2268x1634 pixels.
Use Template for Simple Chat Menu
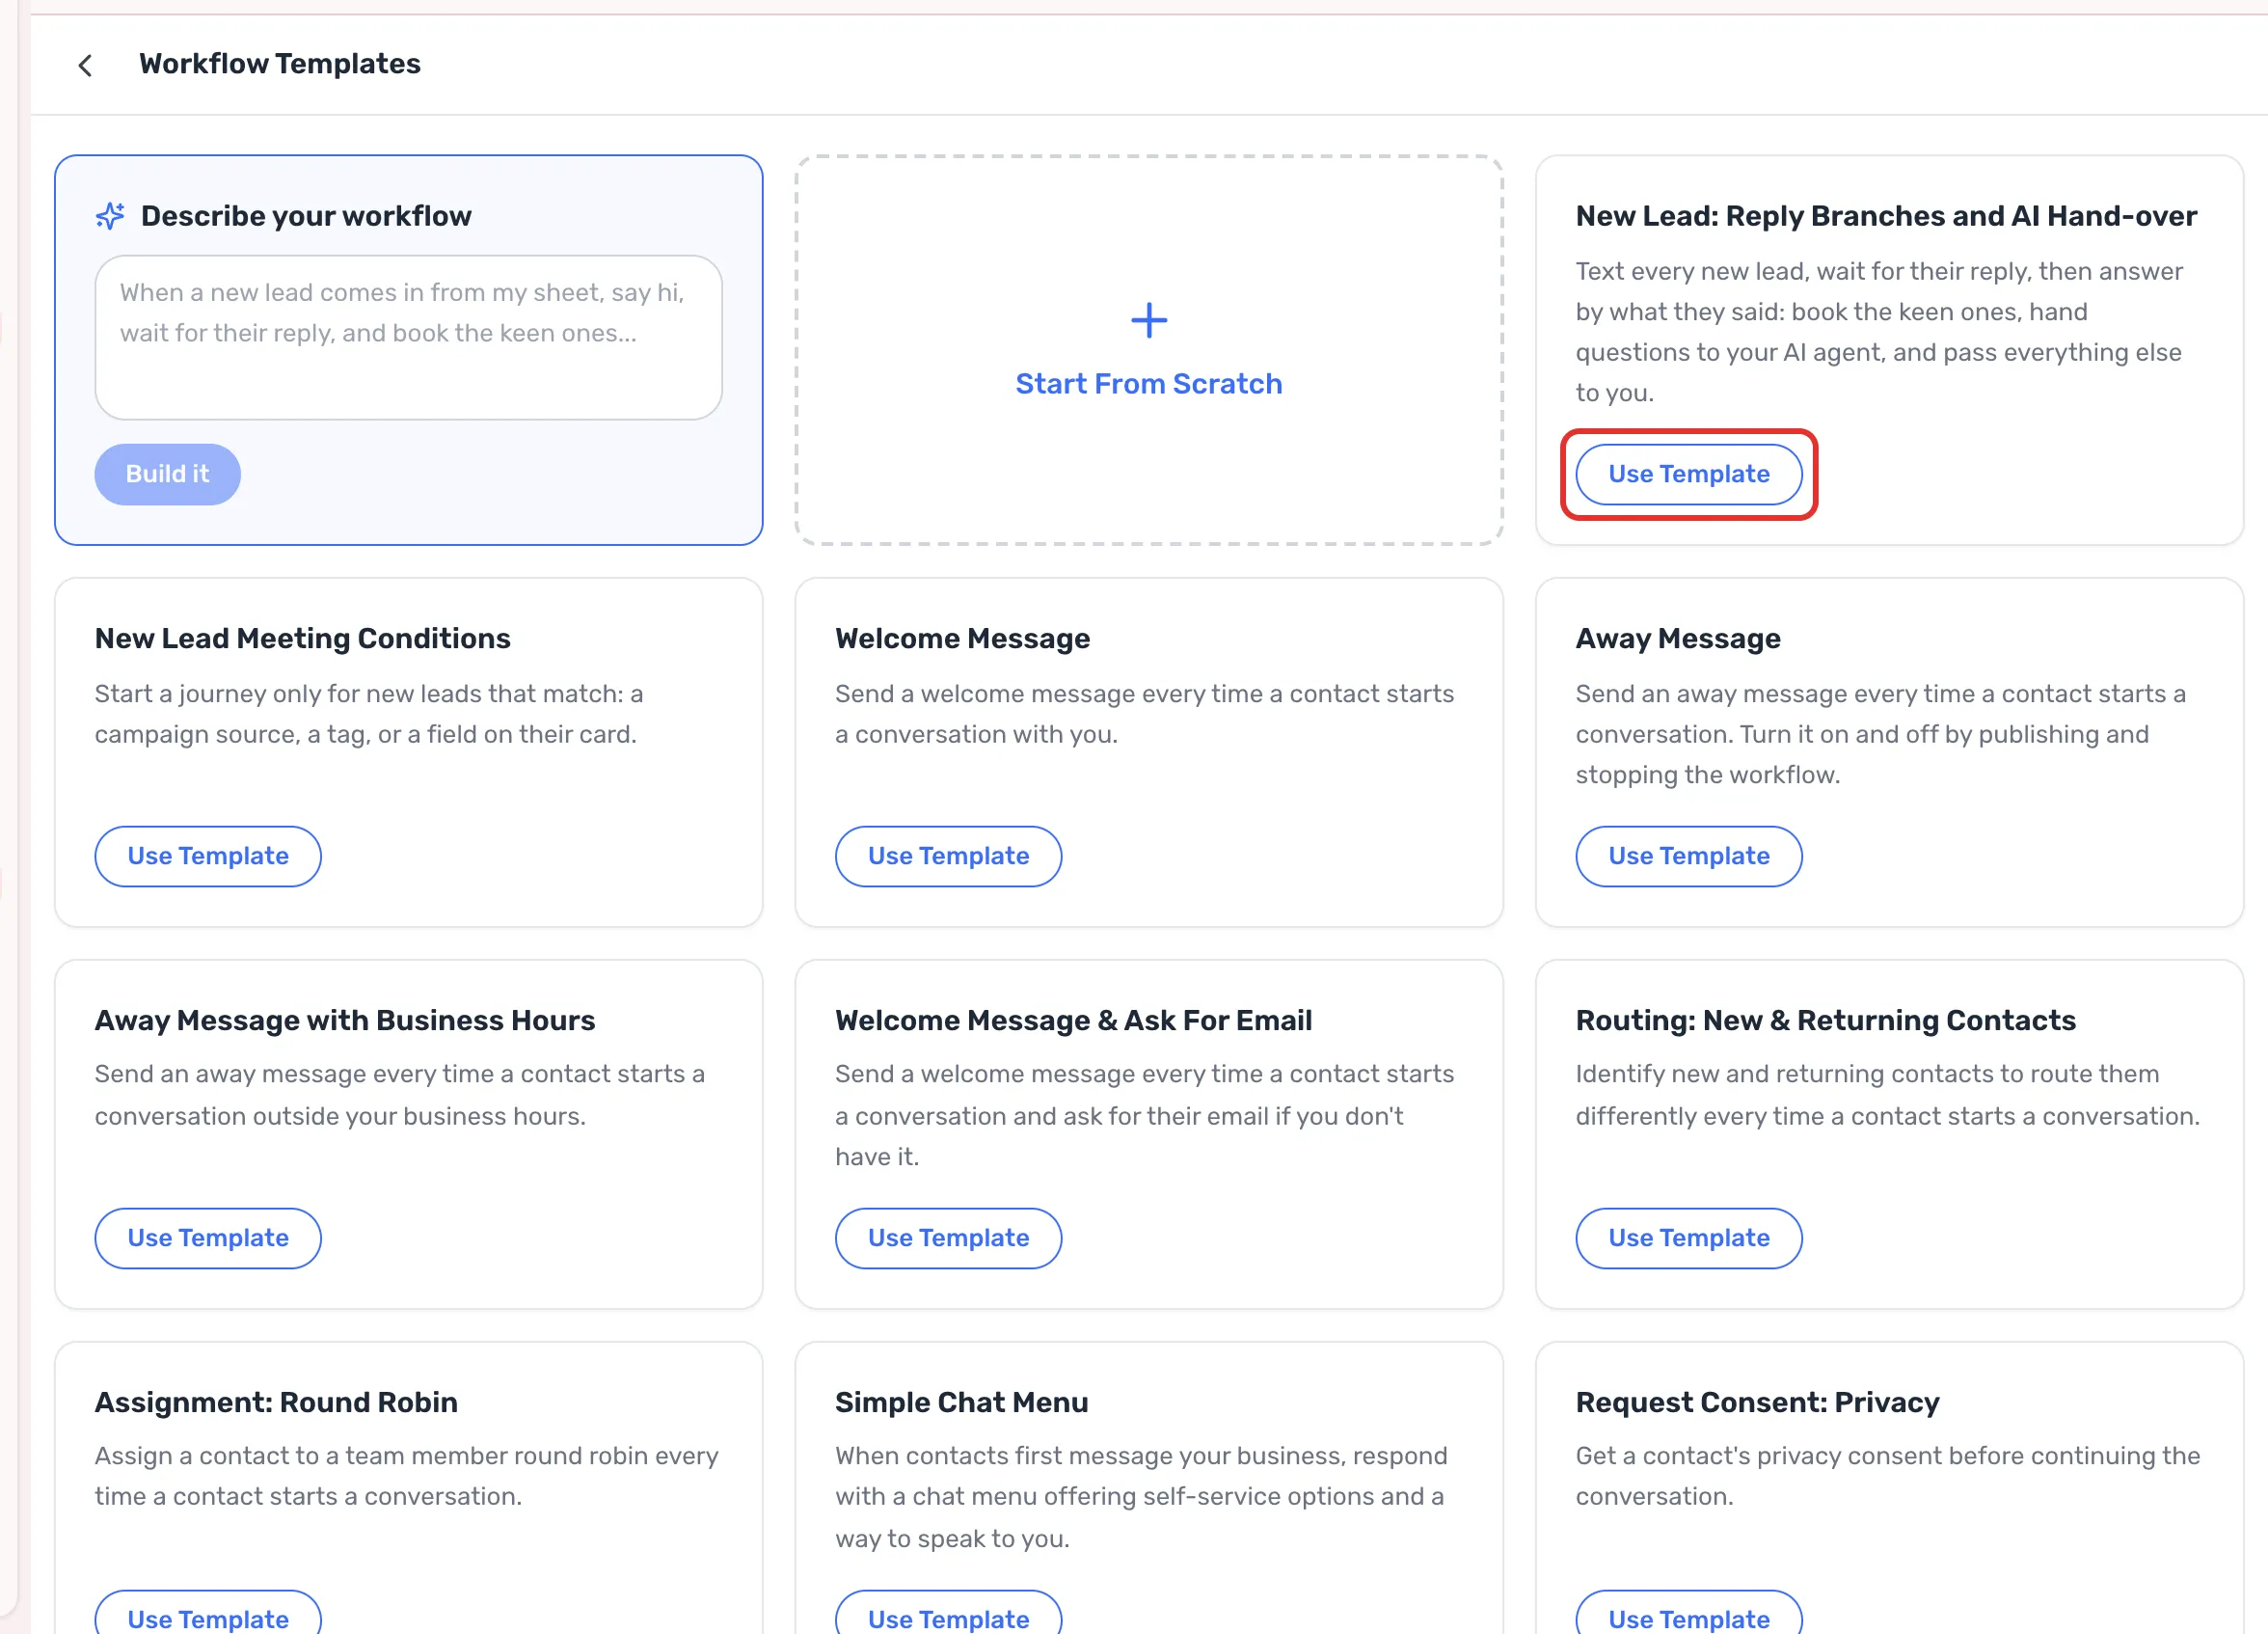948,1613
